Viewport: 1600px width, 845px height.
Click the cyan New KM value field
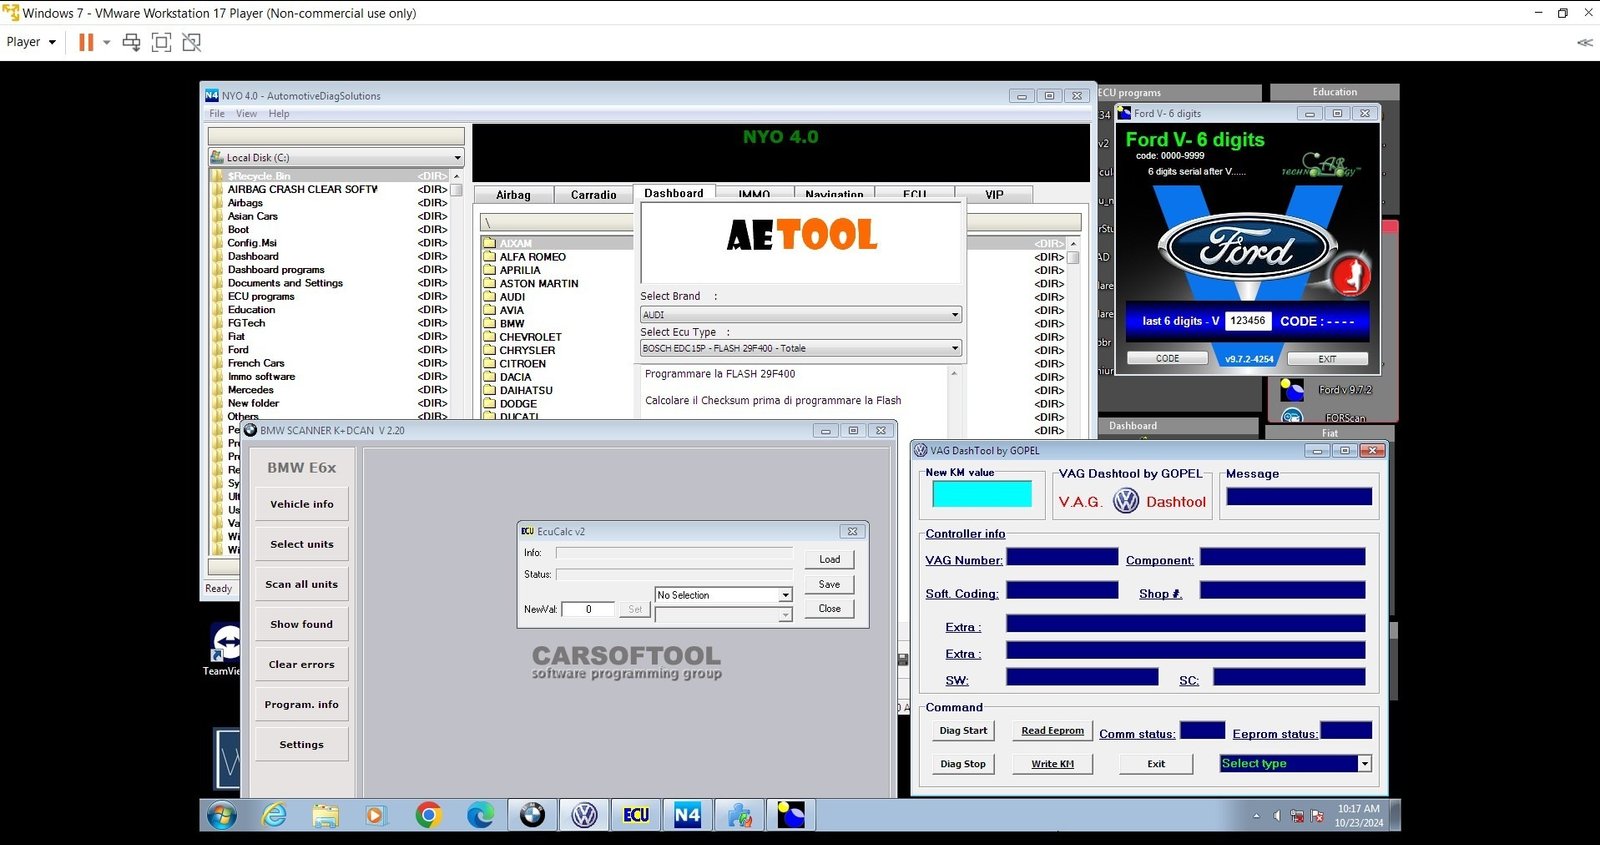(x=981, y=494)
